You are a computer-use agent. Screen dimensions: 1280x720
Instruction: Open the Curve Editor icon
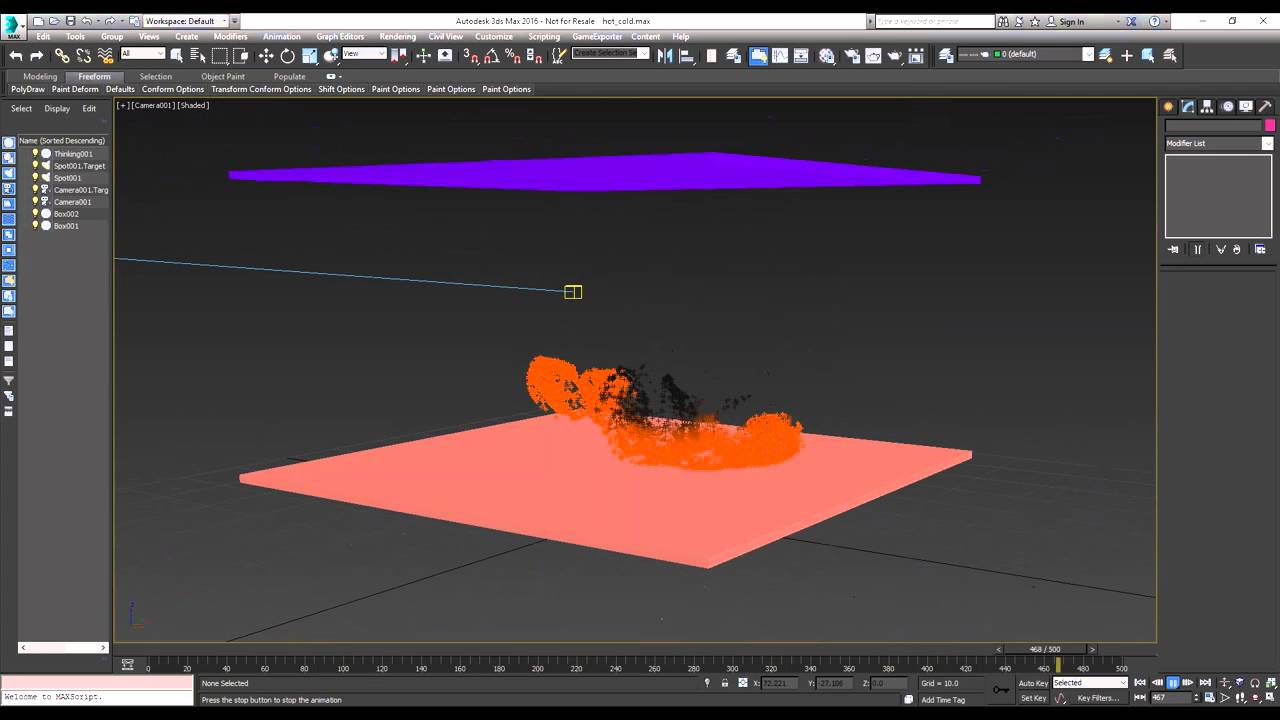tap(780, 56)
